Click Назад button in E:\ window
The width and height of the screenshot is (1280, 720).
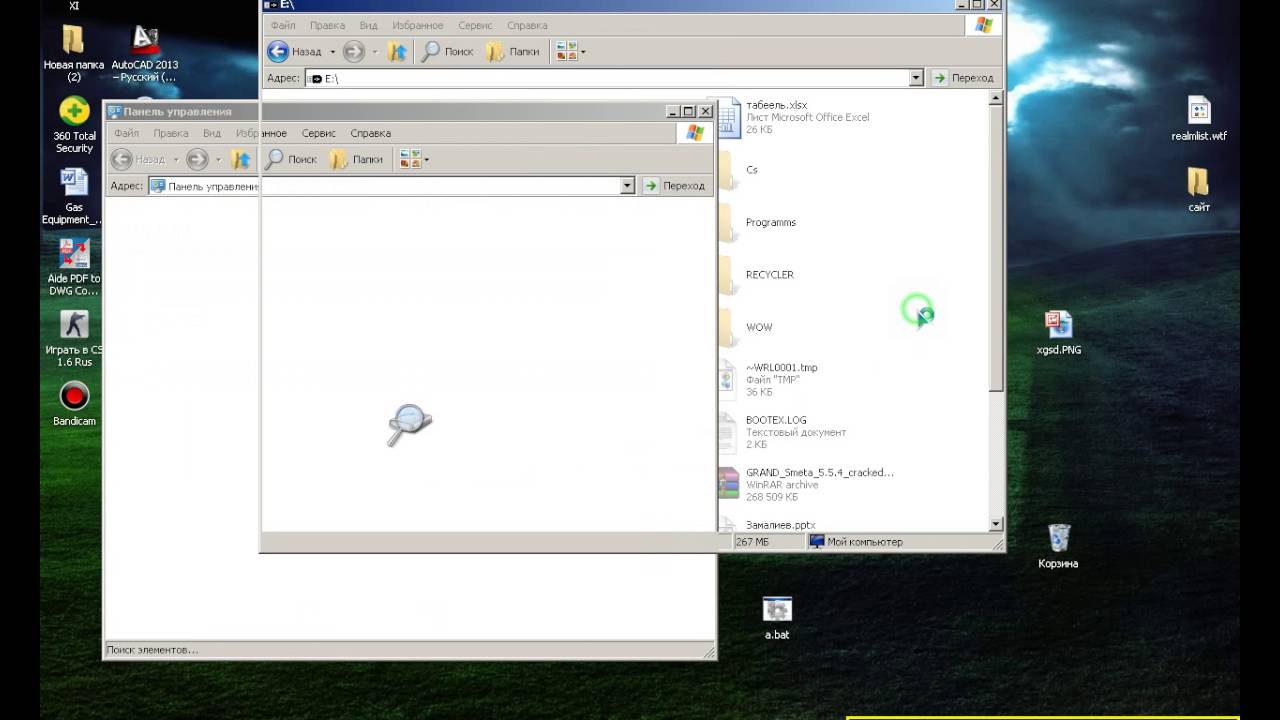point(295,51)
